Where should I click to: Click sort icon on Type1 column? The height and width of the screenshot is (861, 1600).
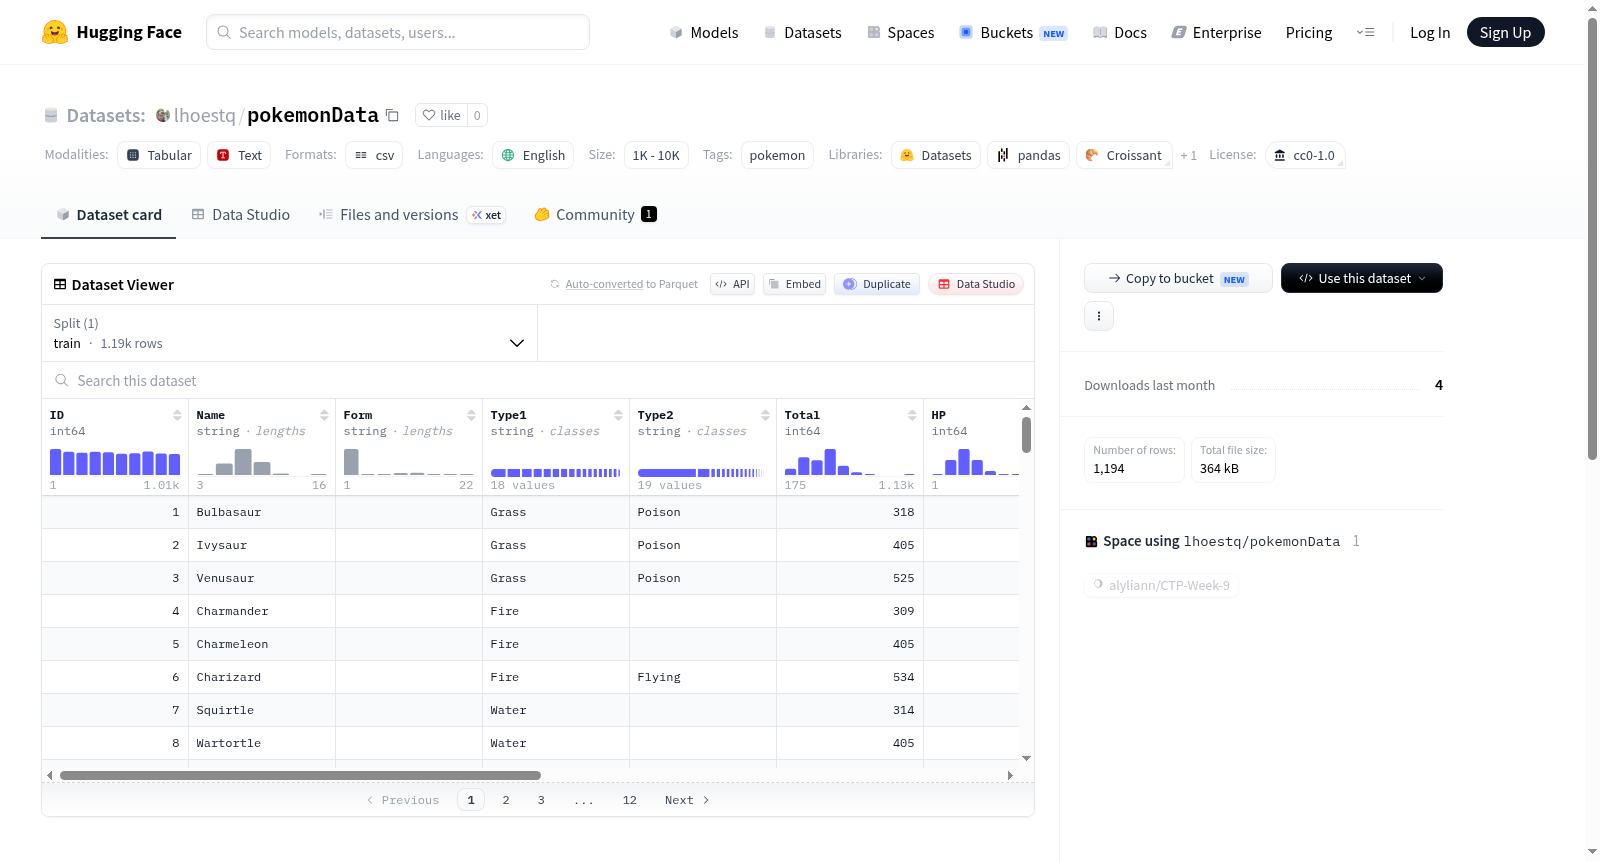(x=618, y=415)
